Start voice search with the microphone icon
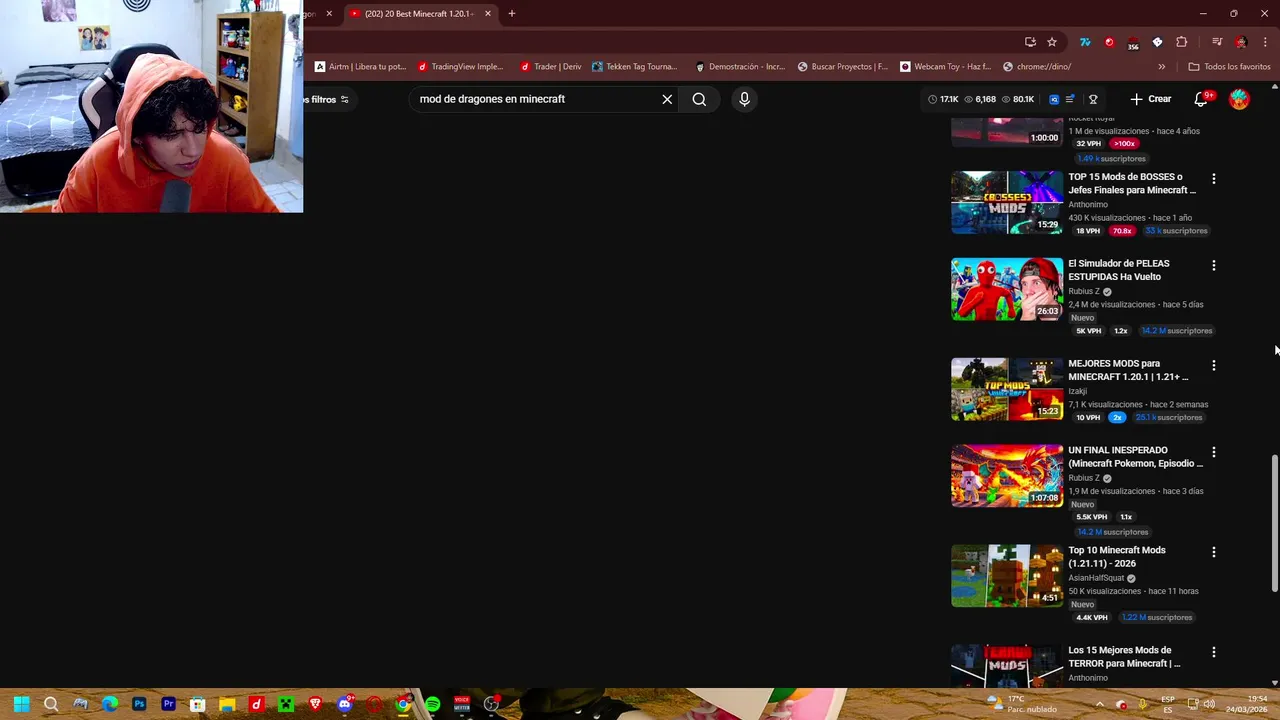The width and height of the screenshot is (1280, 720). point(744,99)
